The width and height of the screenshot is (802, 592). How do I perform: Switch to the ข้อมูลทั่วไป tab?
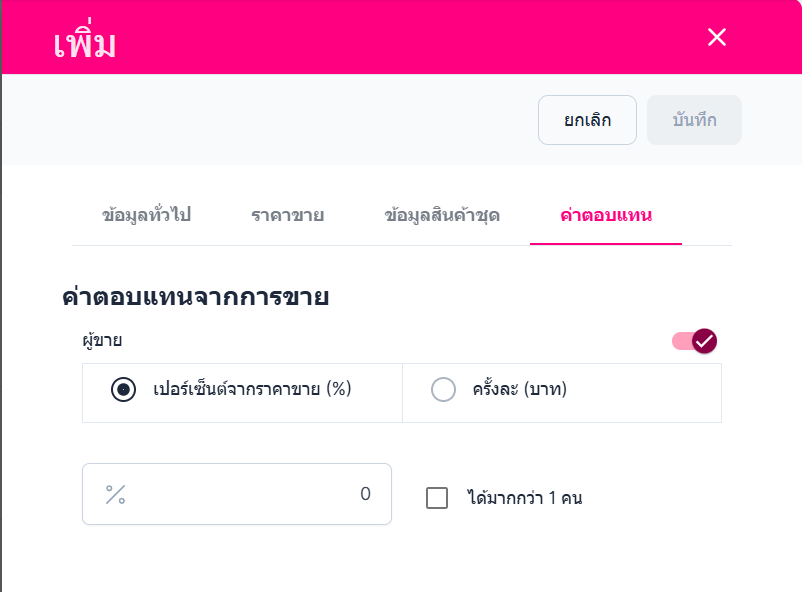click(147, 215)
